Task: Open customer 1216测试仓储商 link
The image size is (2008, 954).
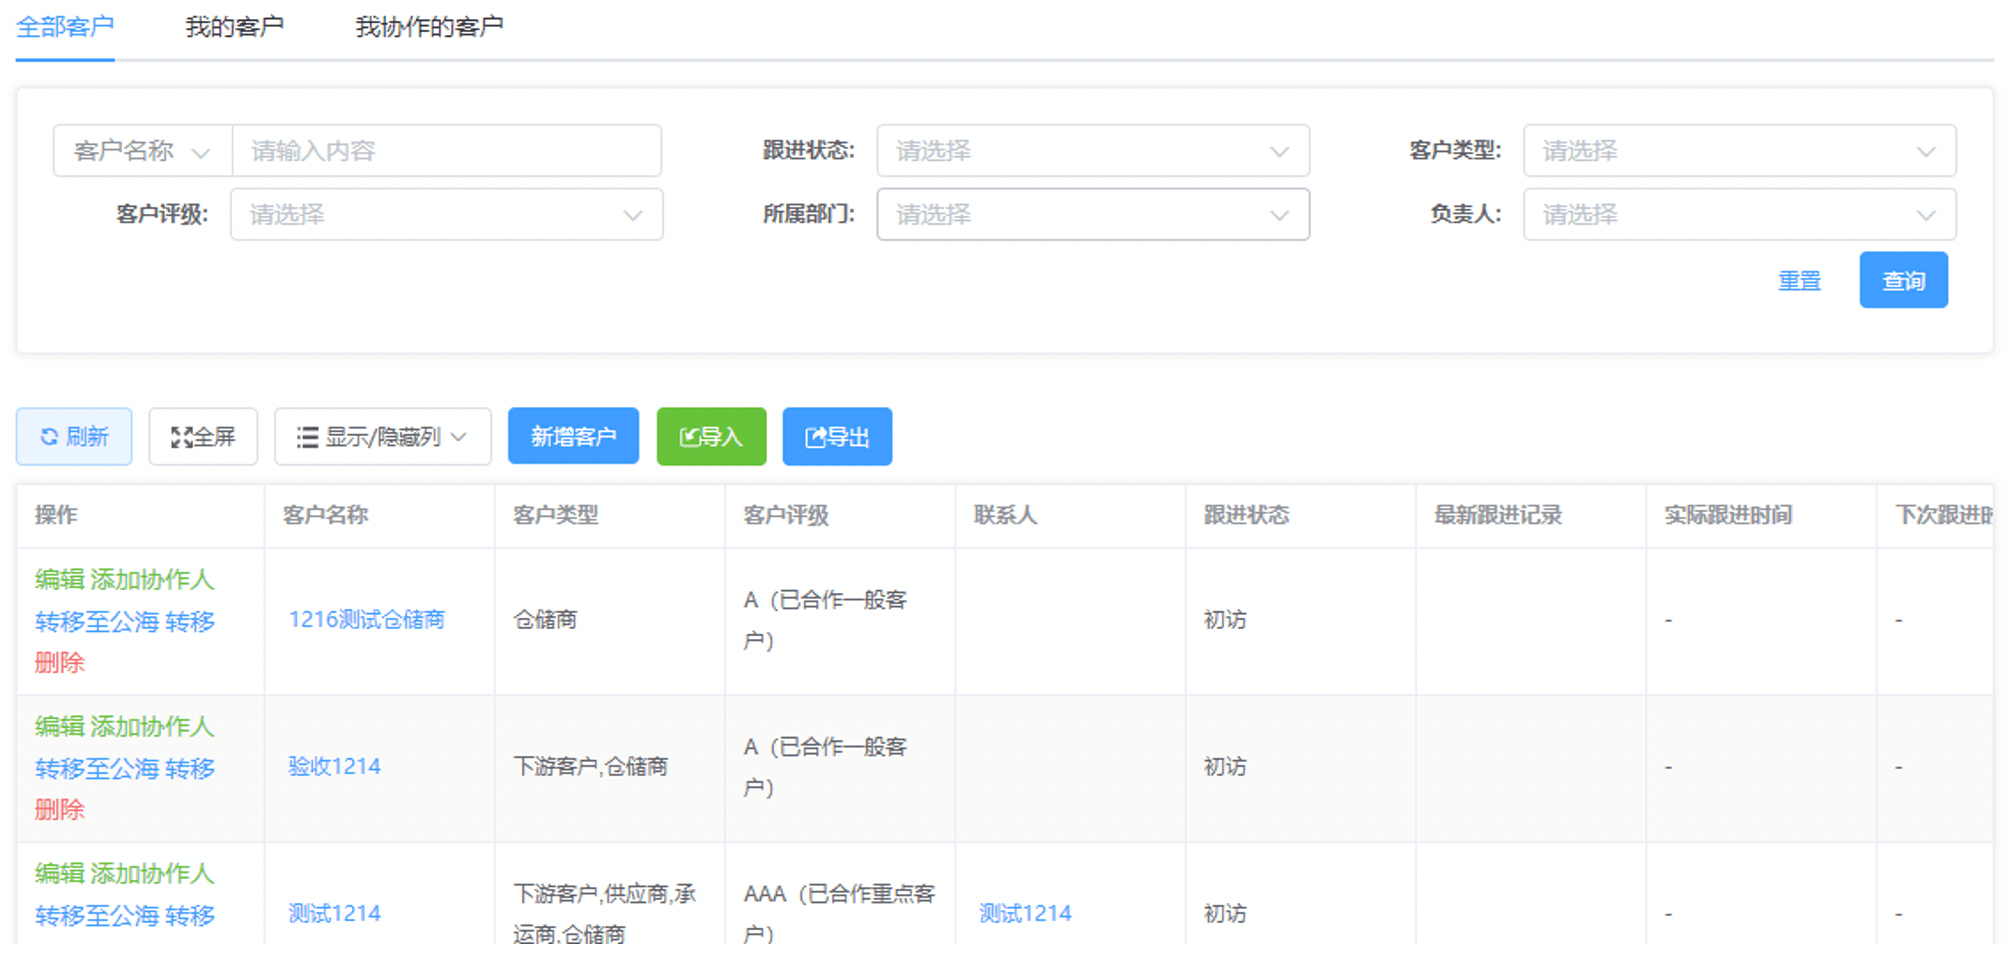Action: tap(366, 620)
